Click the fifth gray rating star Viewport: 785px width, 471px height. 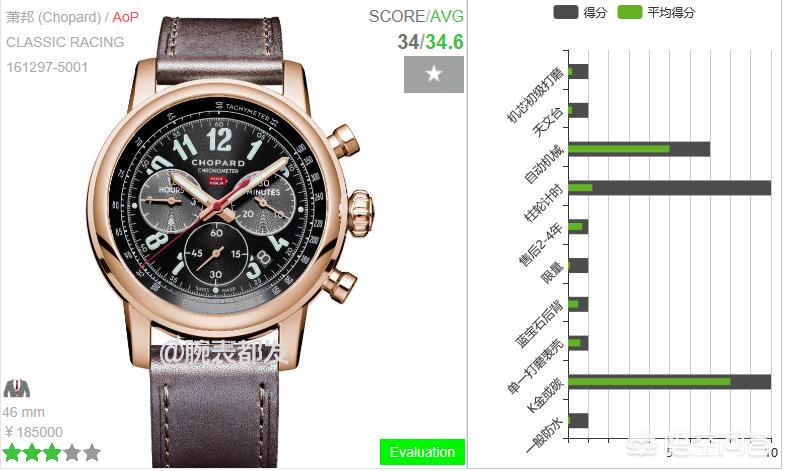click(x=92, y=452)
